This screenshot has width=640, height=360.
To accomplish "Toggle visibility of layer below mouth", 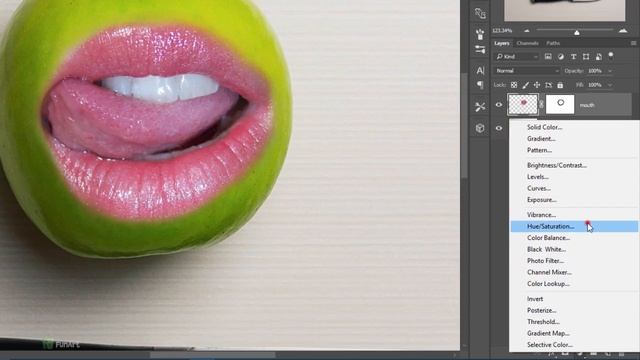I will click(499, 128).
